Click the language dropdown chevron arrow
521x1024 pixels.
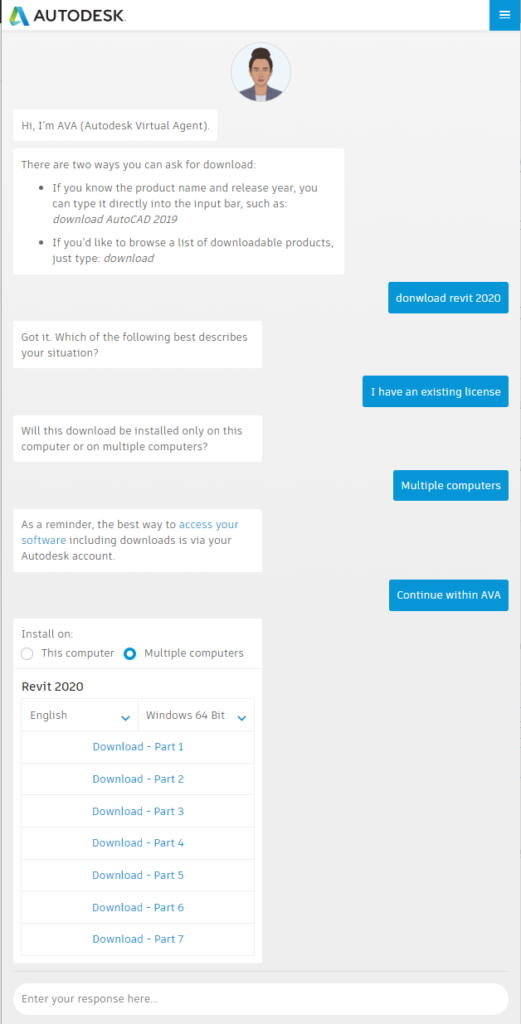(x=125, y=718)
